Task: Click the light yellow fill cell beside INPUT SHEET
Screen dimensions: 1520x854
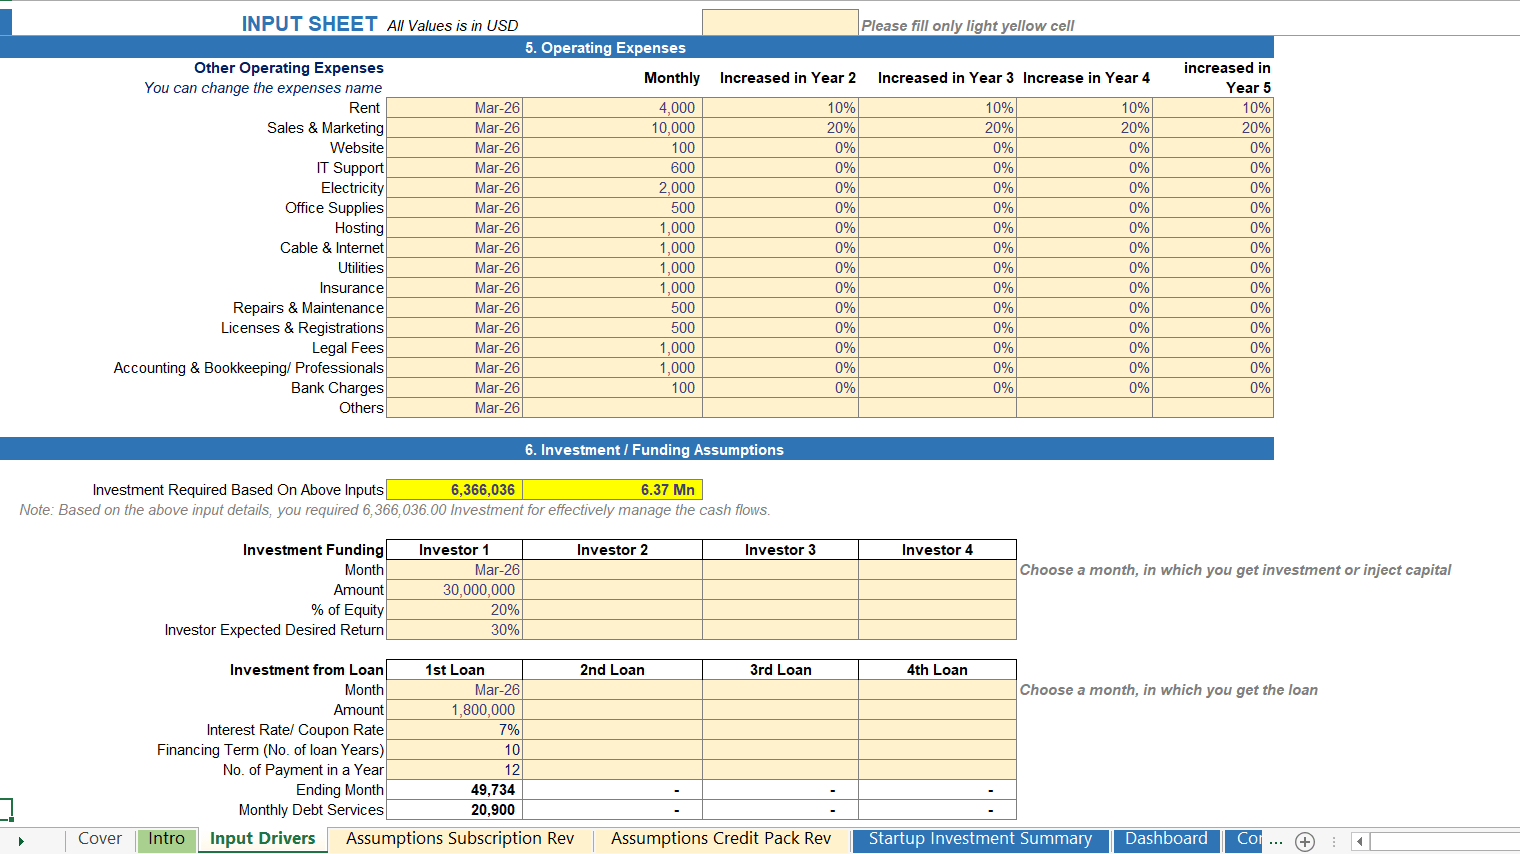Action: [780, 21]
